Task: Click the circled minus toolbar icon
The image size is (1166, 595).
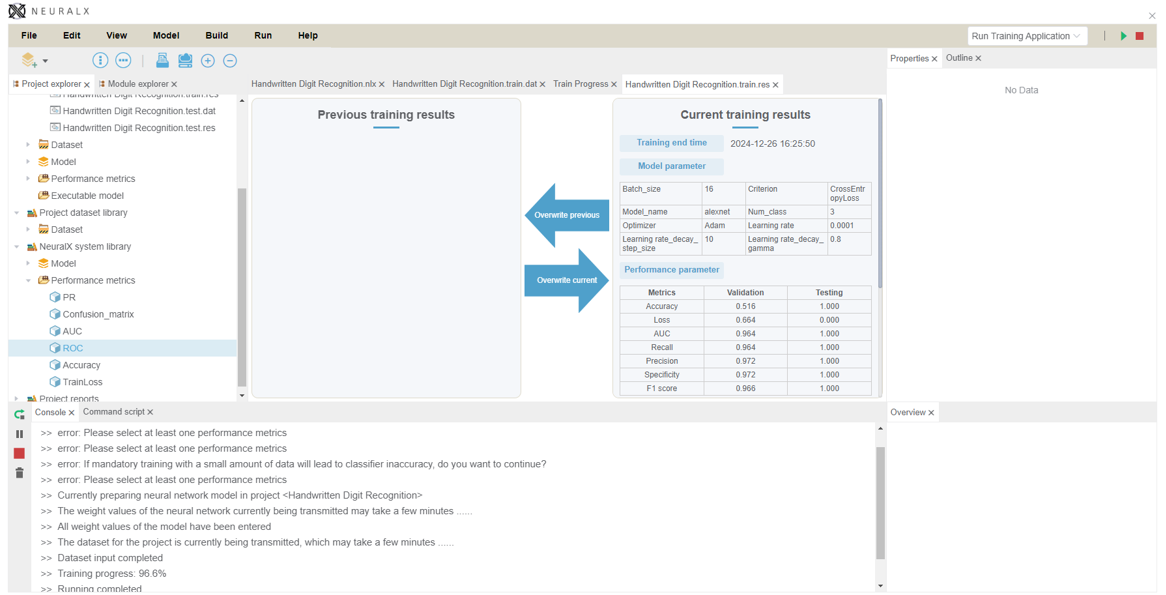Action: (230, 61)
